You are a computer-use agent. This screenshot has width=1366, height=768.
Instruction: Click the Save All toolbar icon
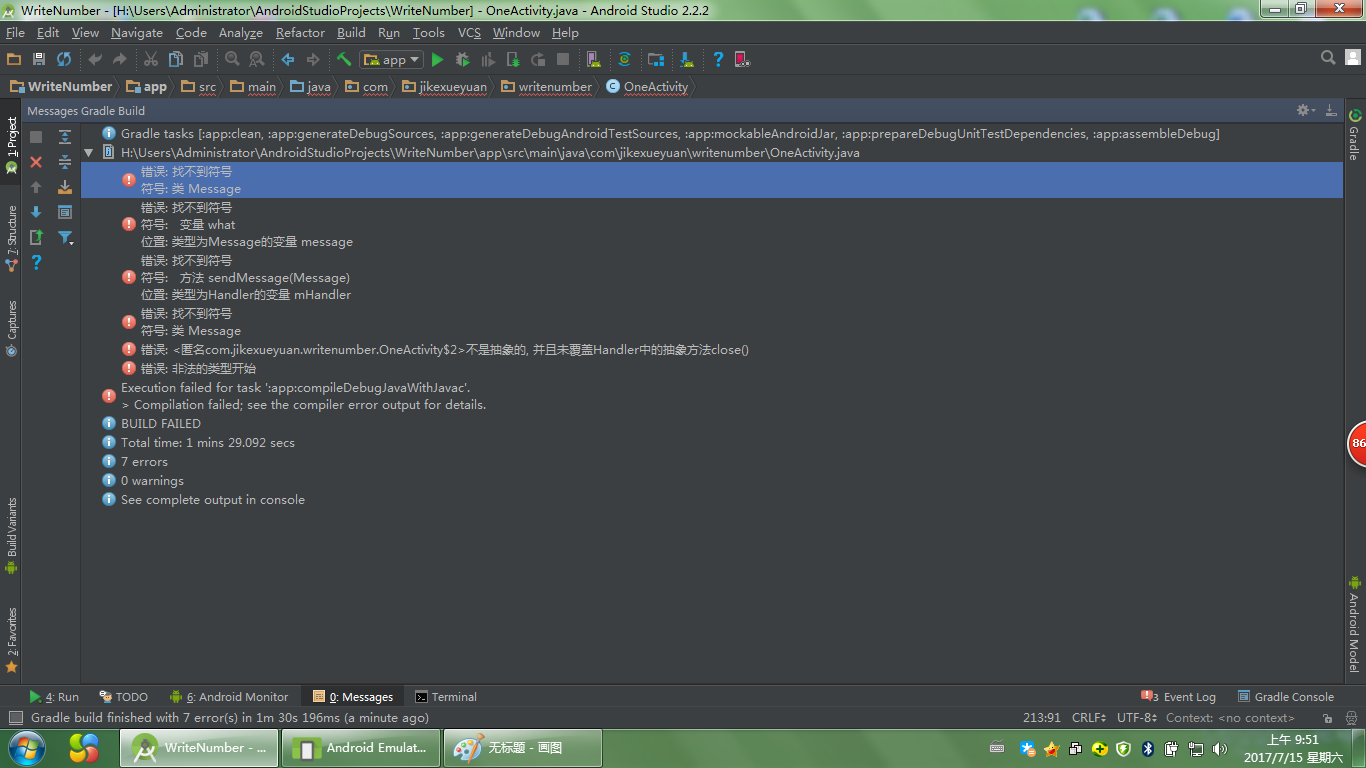pyautogui.click(x=39, y=60)
